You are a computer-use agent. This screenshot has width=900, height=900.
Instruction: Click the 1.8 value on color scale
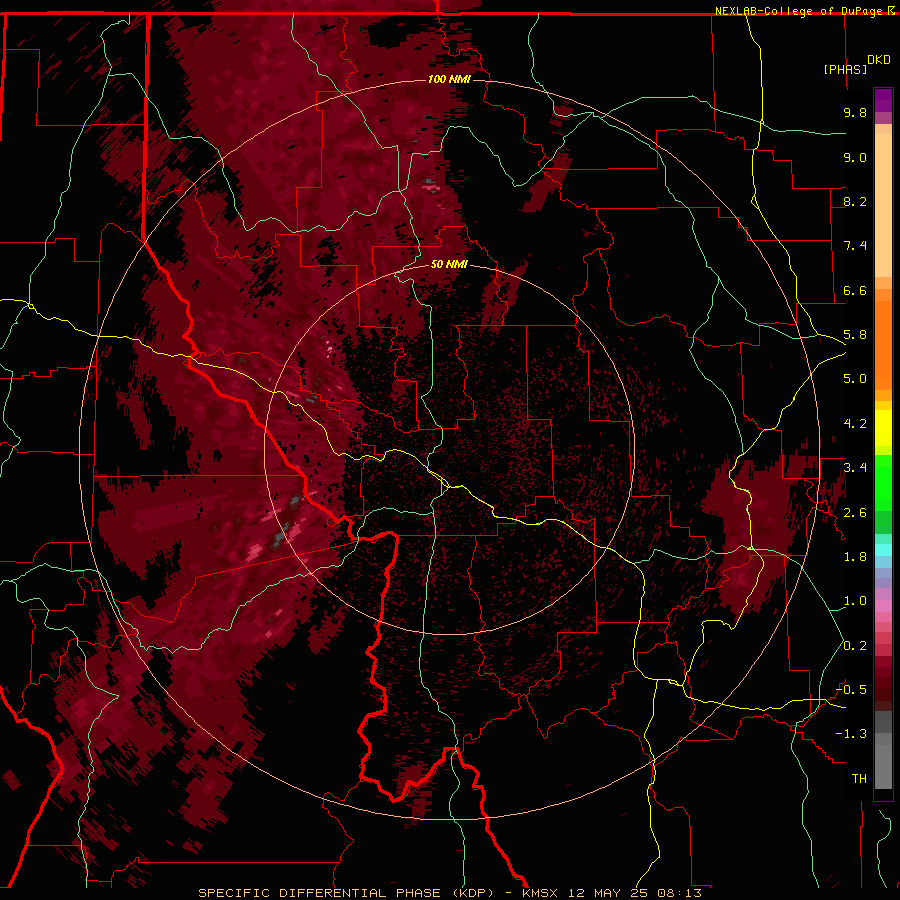855,557
